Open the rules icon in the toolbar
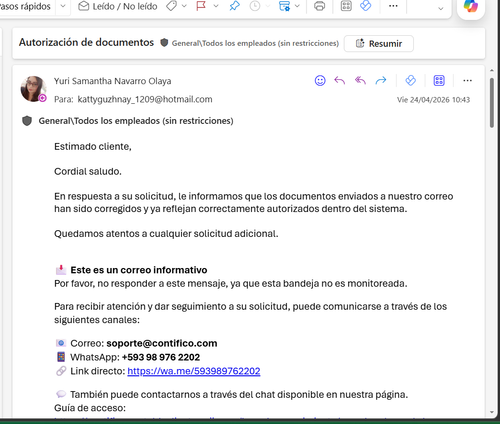 pyautogui.click(x=284, y=6)
